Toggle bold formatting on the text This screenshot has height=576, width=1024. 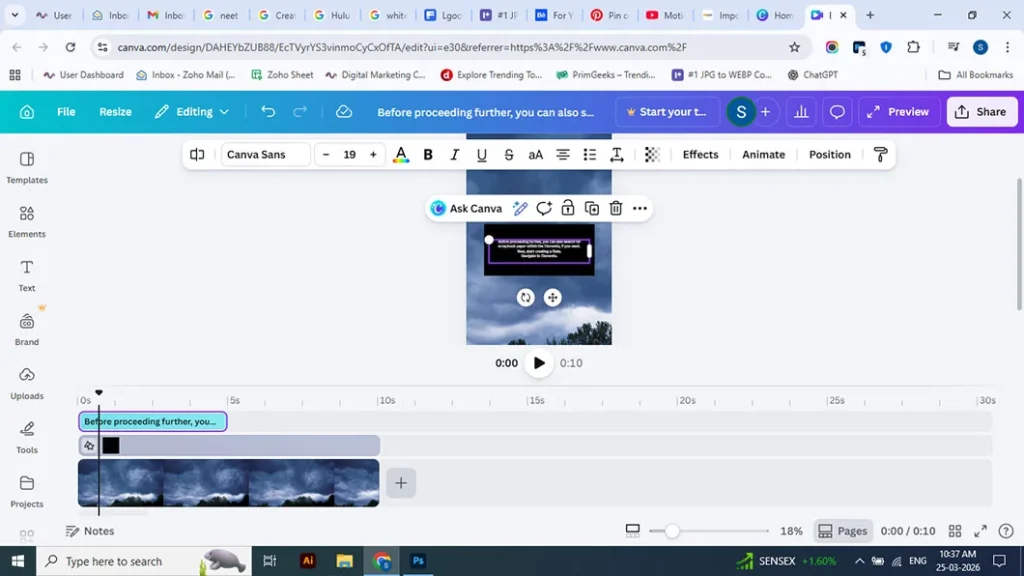tap(428, 154)
